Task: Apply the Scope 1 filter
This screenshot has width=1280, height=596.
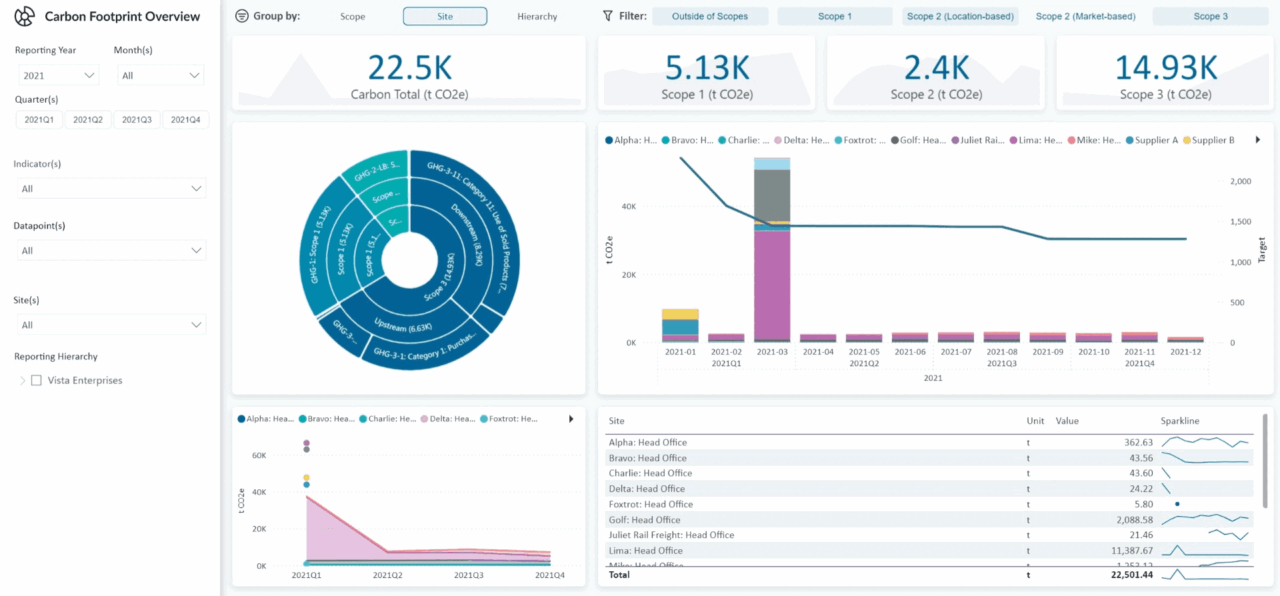Action: click(835, 15)
